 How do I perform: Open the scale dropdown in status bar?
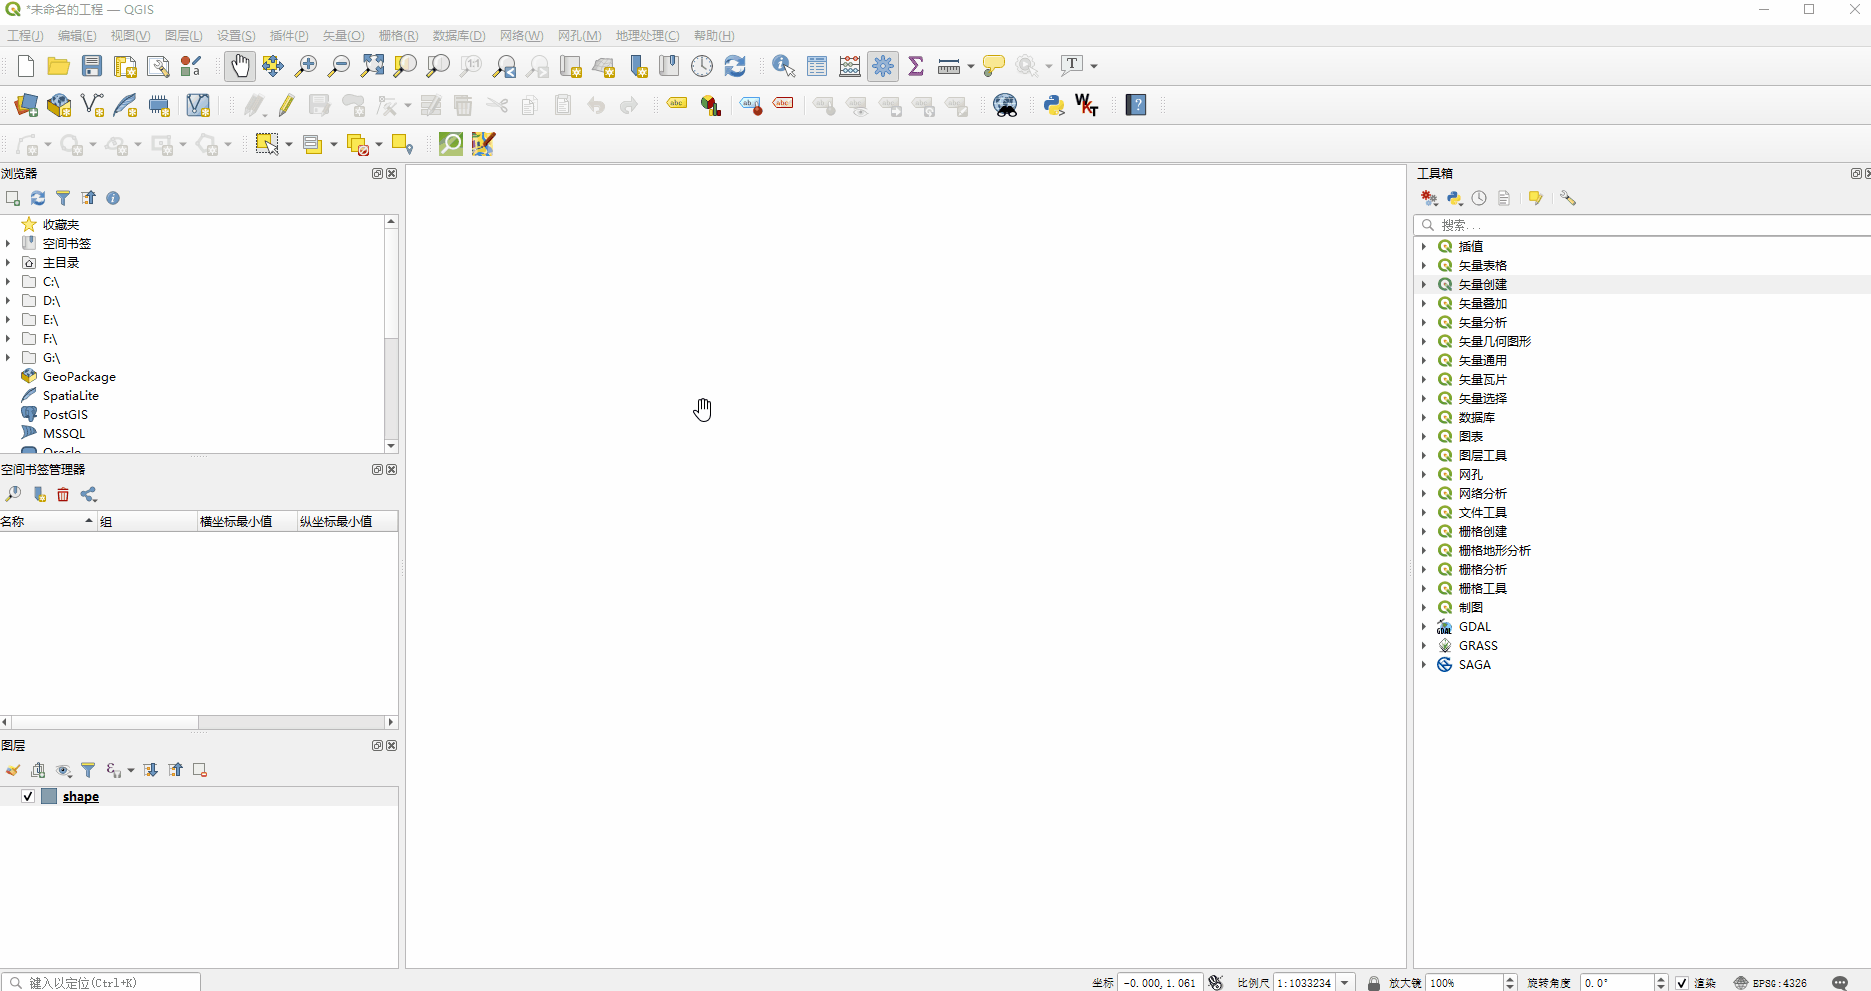(x=1345, y=983)
